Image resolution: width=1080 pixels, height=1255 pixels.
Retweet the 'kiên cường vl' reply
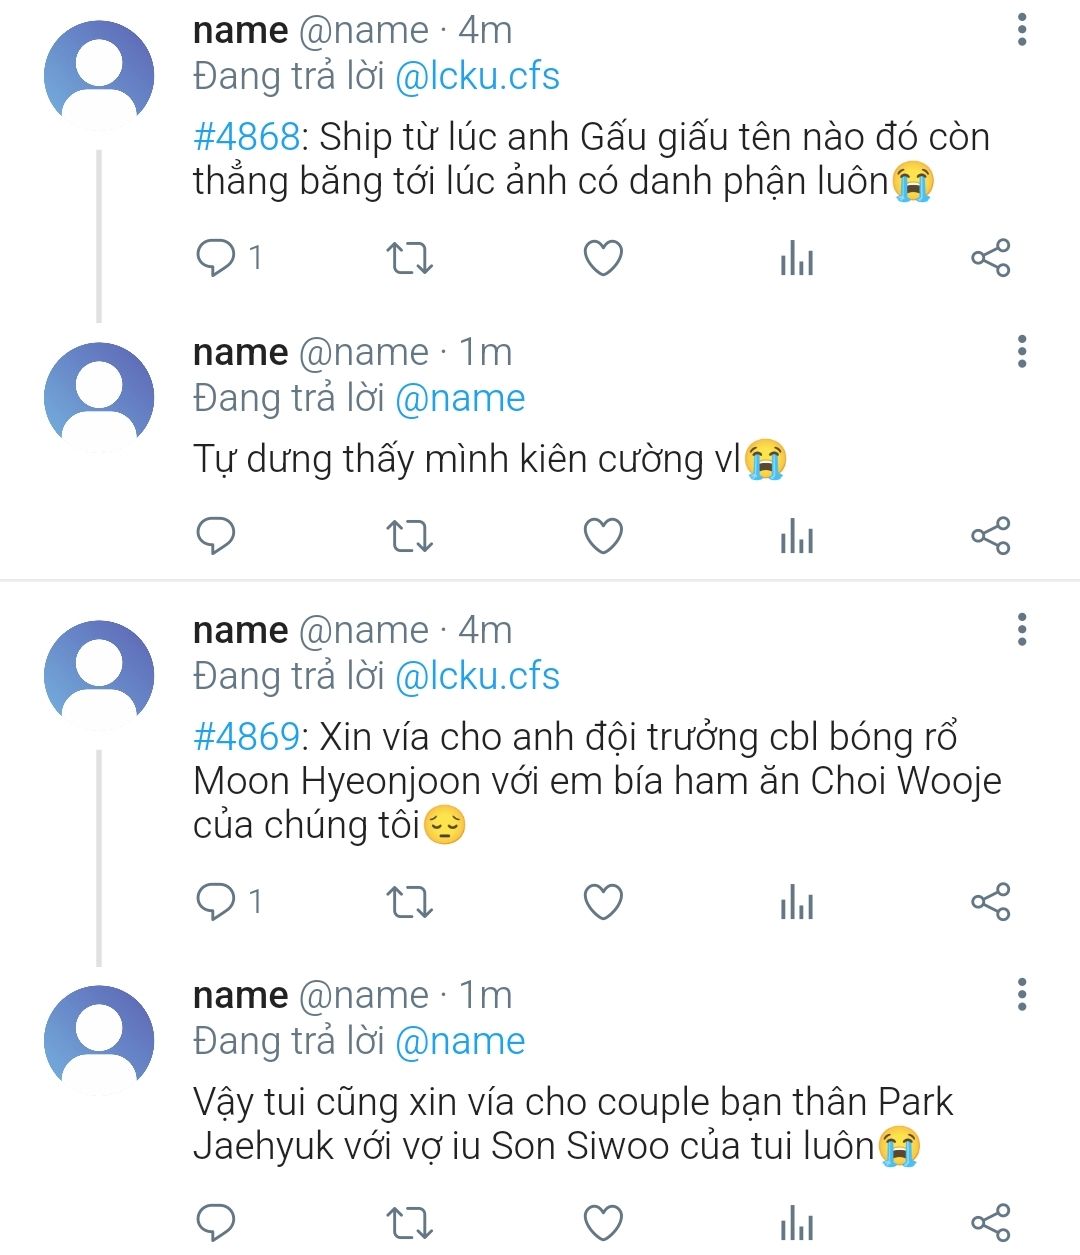[409, 536]
